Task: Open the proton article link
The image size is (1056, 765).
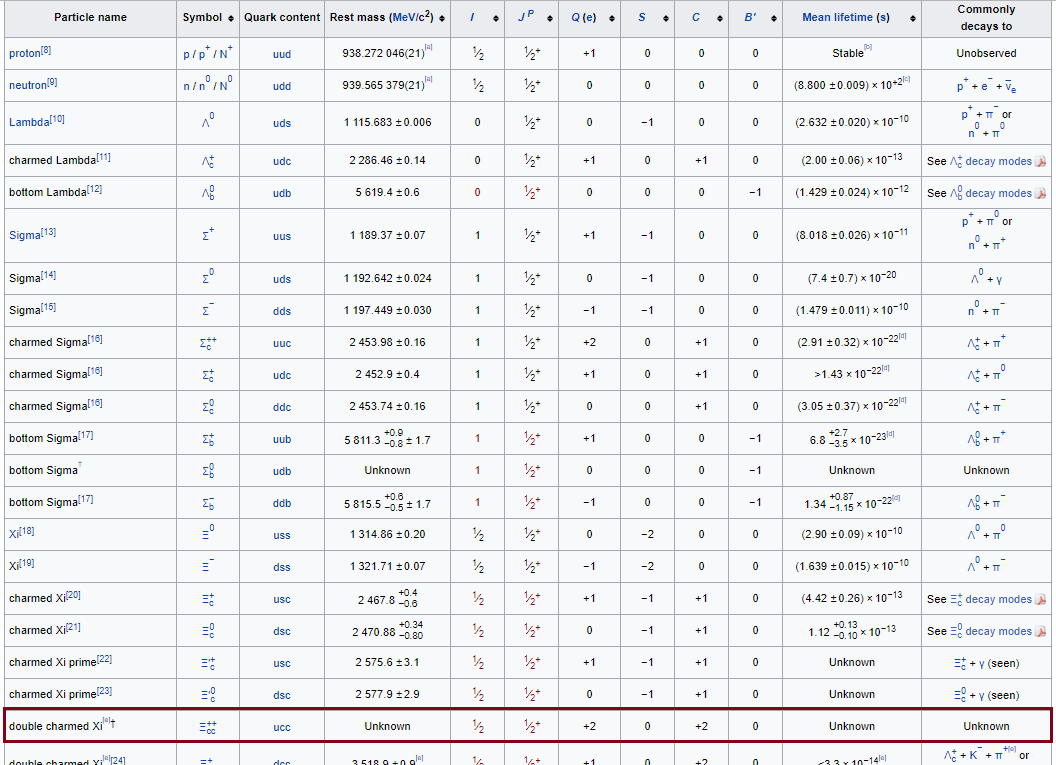Action: click(x=24, y=54)
